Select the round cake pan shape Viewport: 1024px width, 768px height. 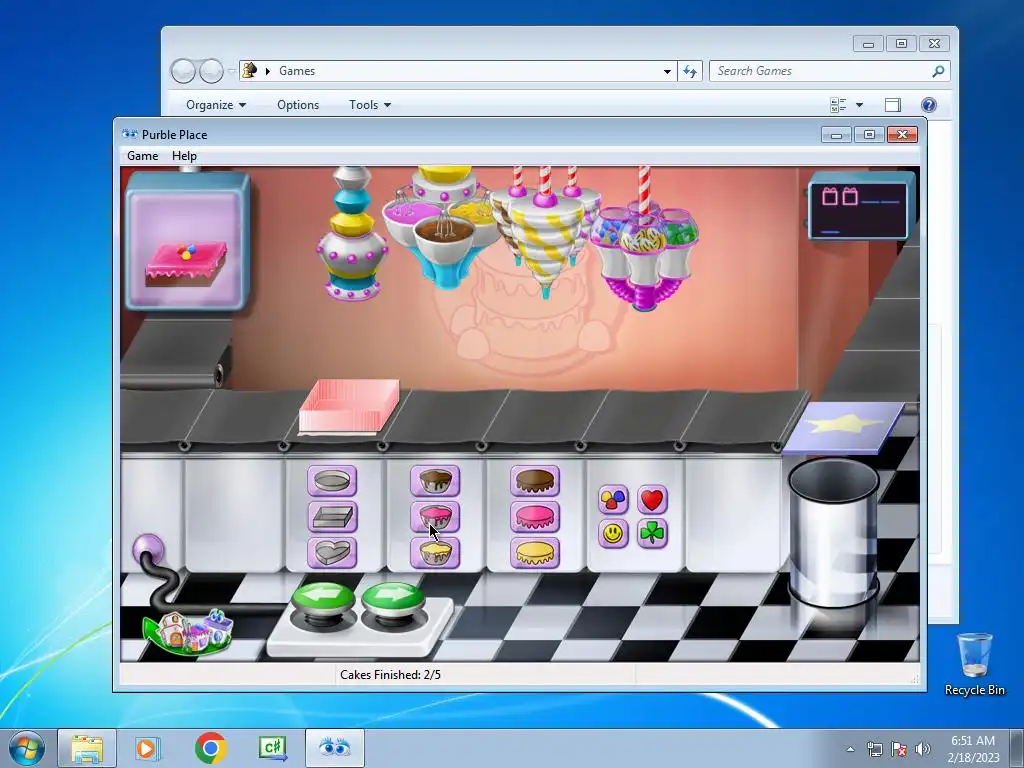pos(332,481)
